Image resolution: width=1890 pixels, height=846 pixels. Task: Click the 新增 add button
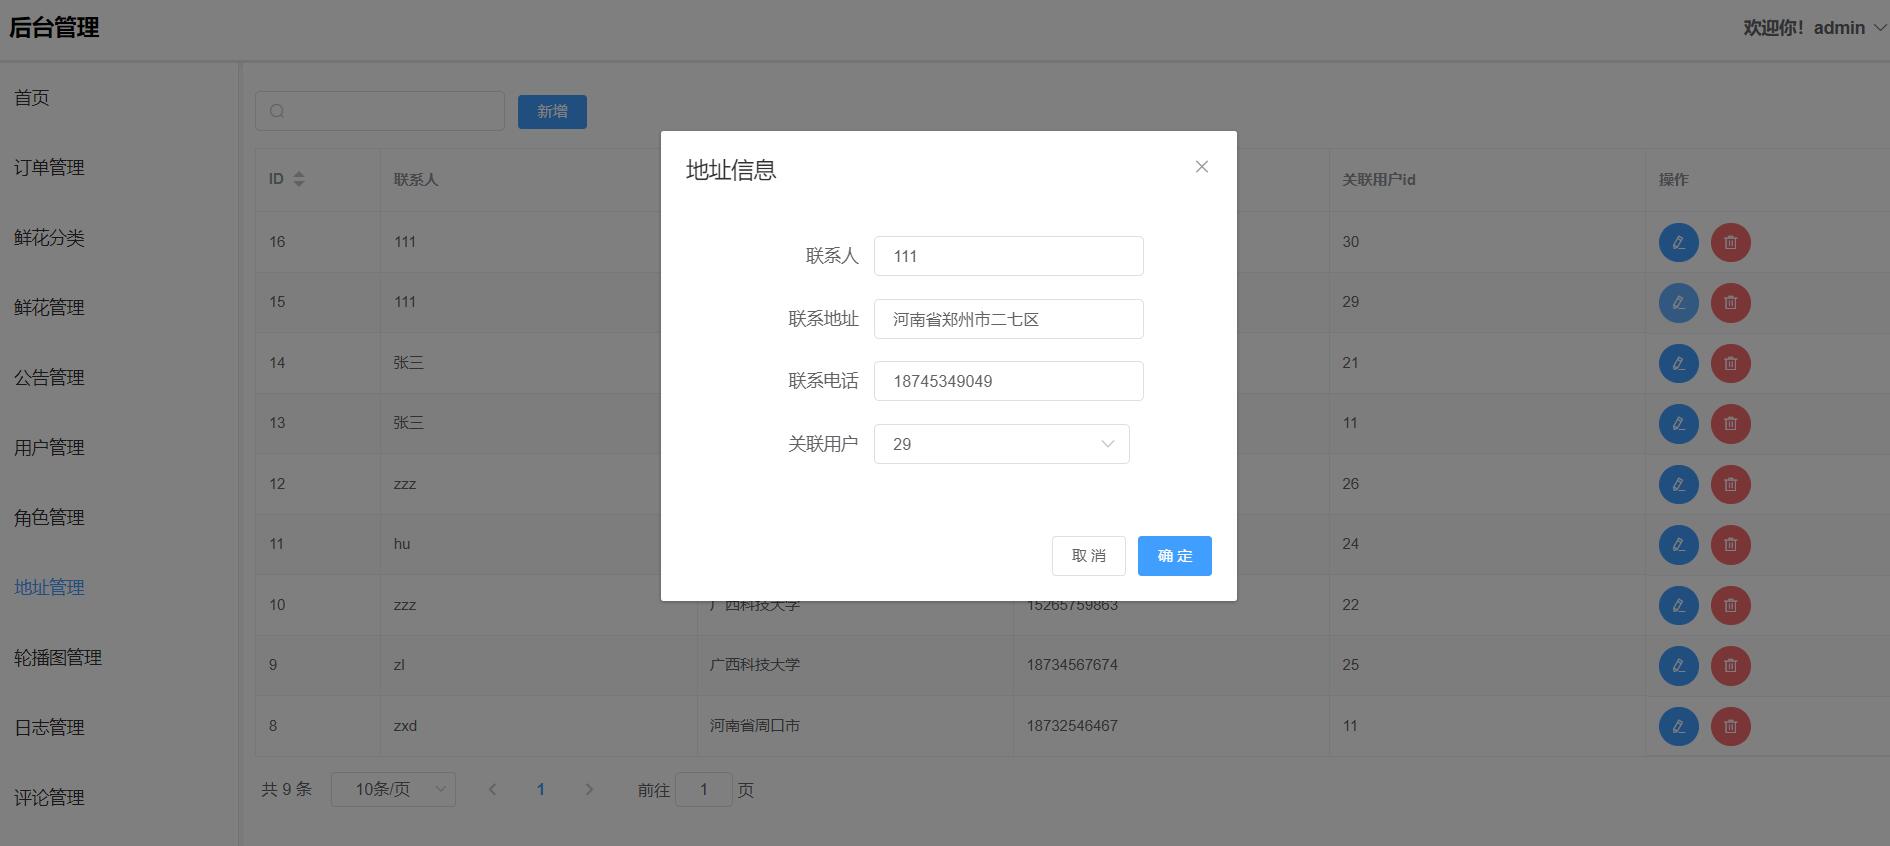coord(552,112)
